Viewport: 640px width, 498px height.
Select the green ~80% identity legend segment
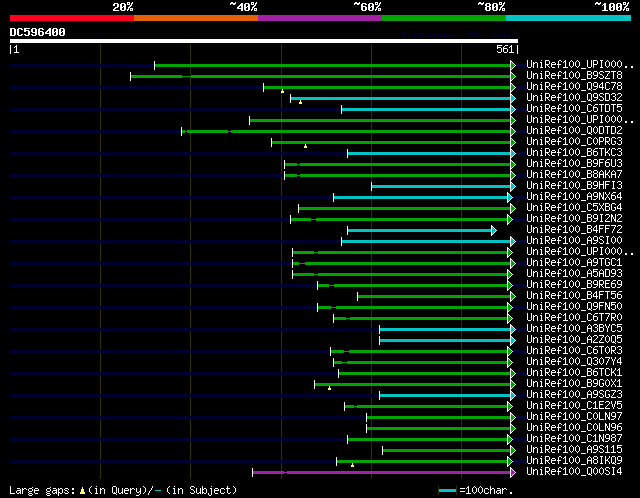[x=444, y=18]
